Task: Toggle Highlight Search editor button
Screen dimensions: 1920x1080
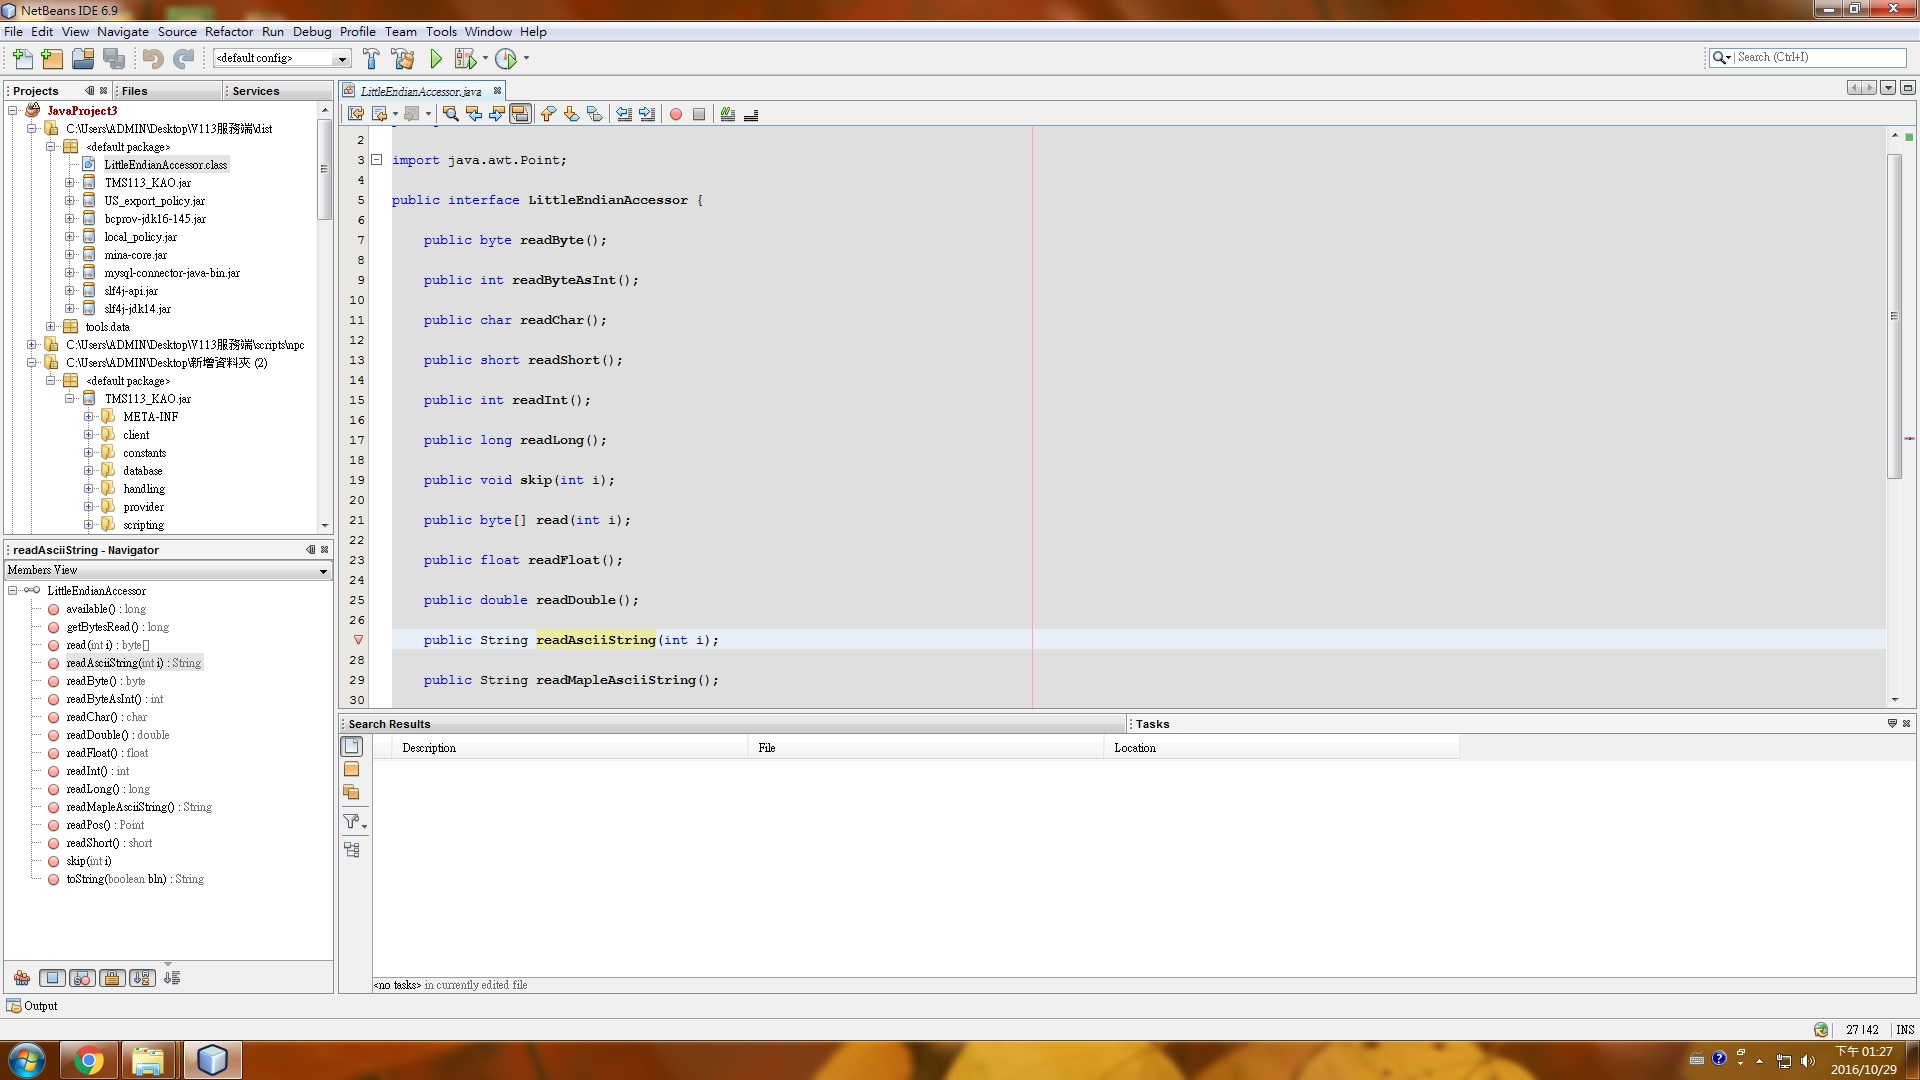Action: [520, 114]
